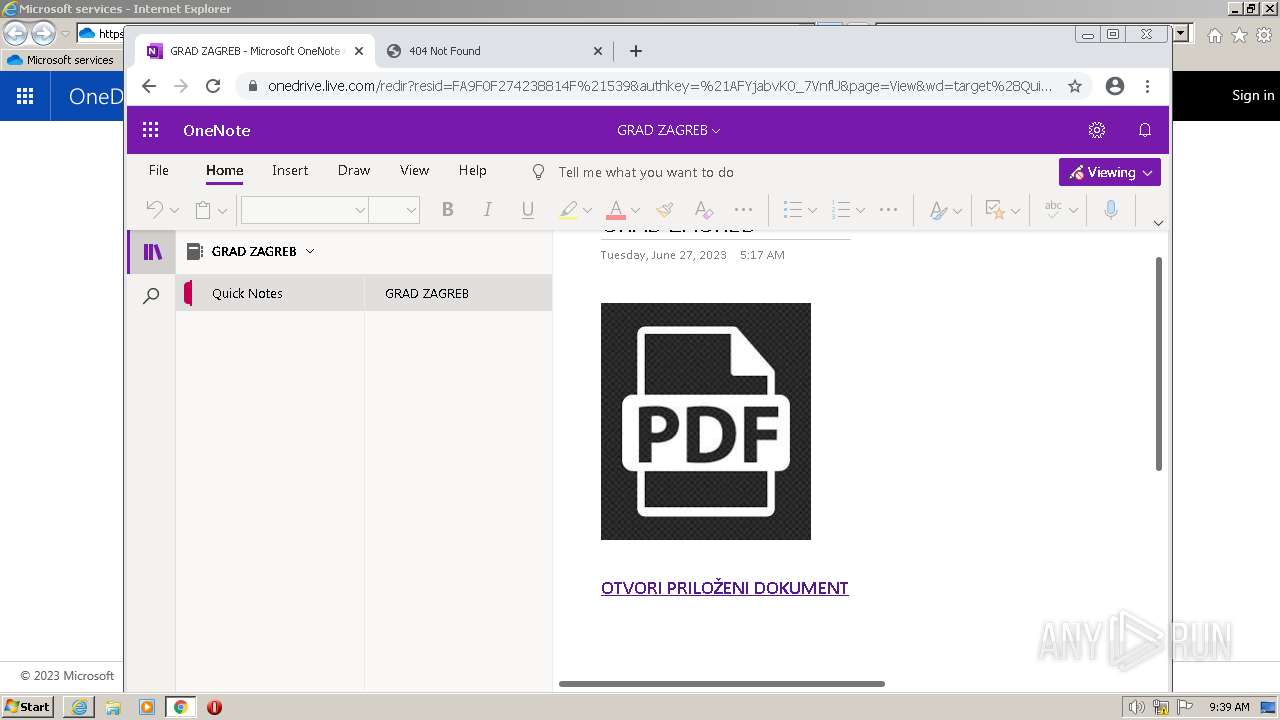Expand the tags dropdown arrow
Screen dimensions: 1280x720
tap(1015, 211)
